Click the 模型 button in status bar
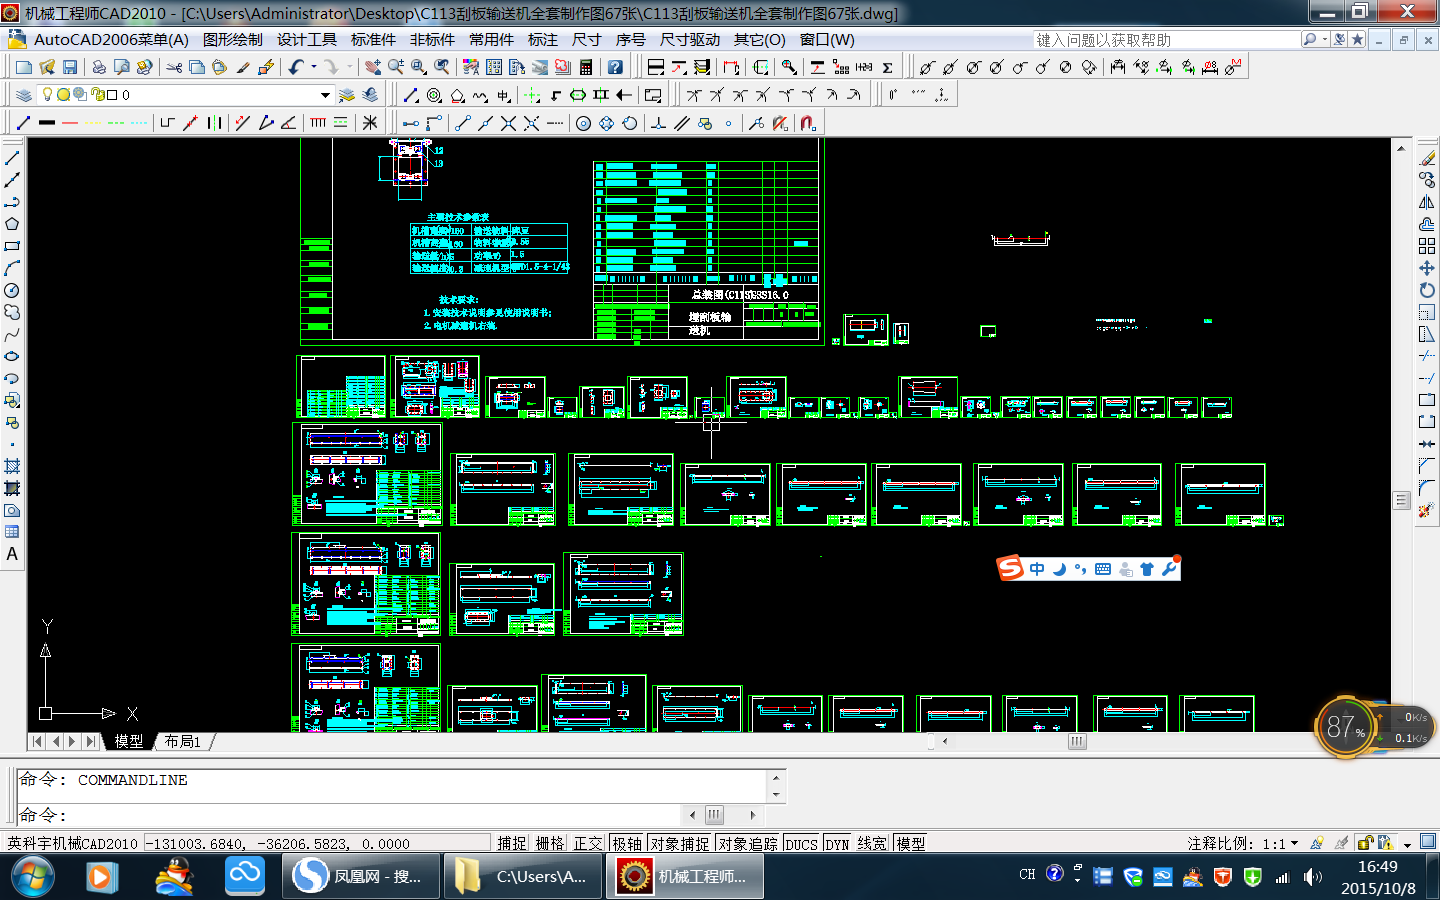Viewport: 1440px width, 900px height. tap(911, 843)
